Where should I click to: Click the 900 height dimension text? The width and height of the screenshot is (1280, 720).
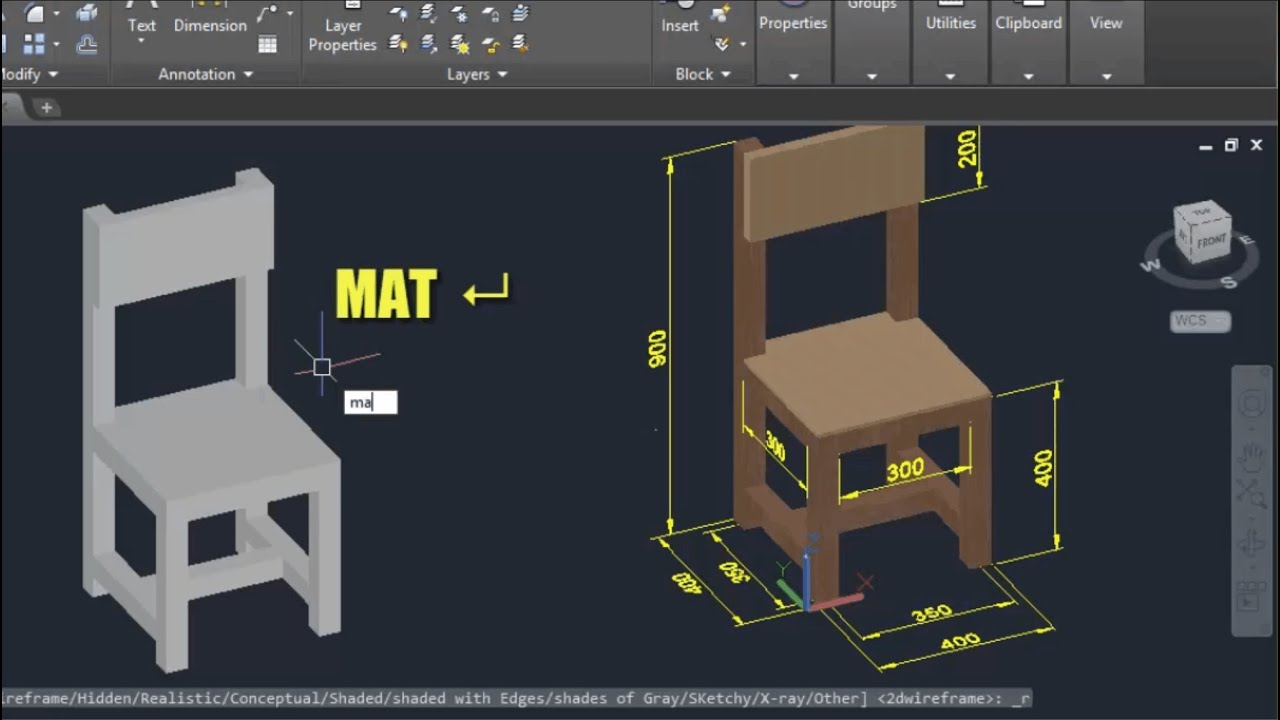point(658,349)
